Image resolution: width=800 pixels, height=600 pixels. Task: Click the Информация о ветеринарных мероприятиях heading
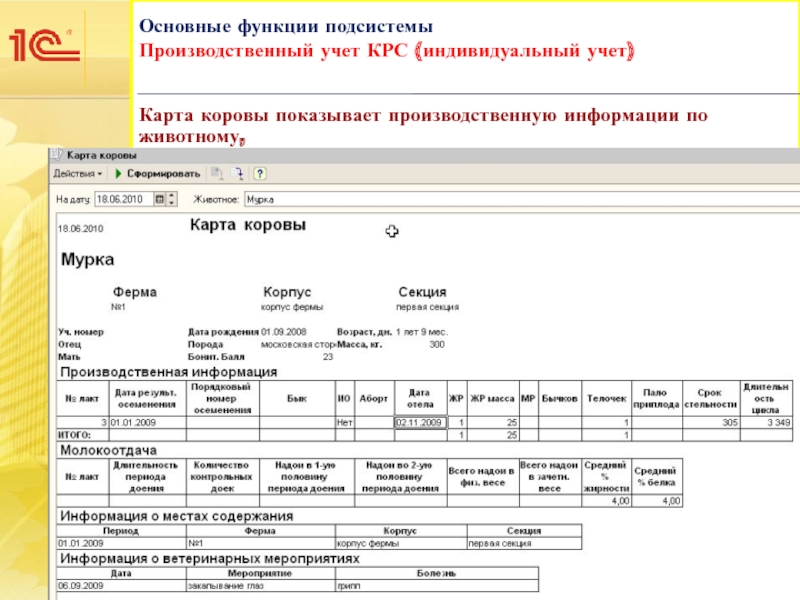coord(210,559)
